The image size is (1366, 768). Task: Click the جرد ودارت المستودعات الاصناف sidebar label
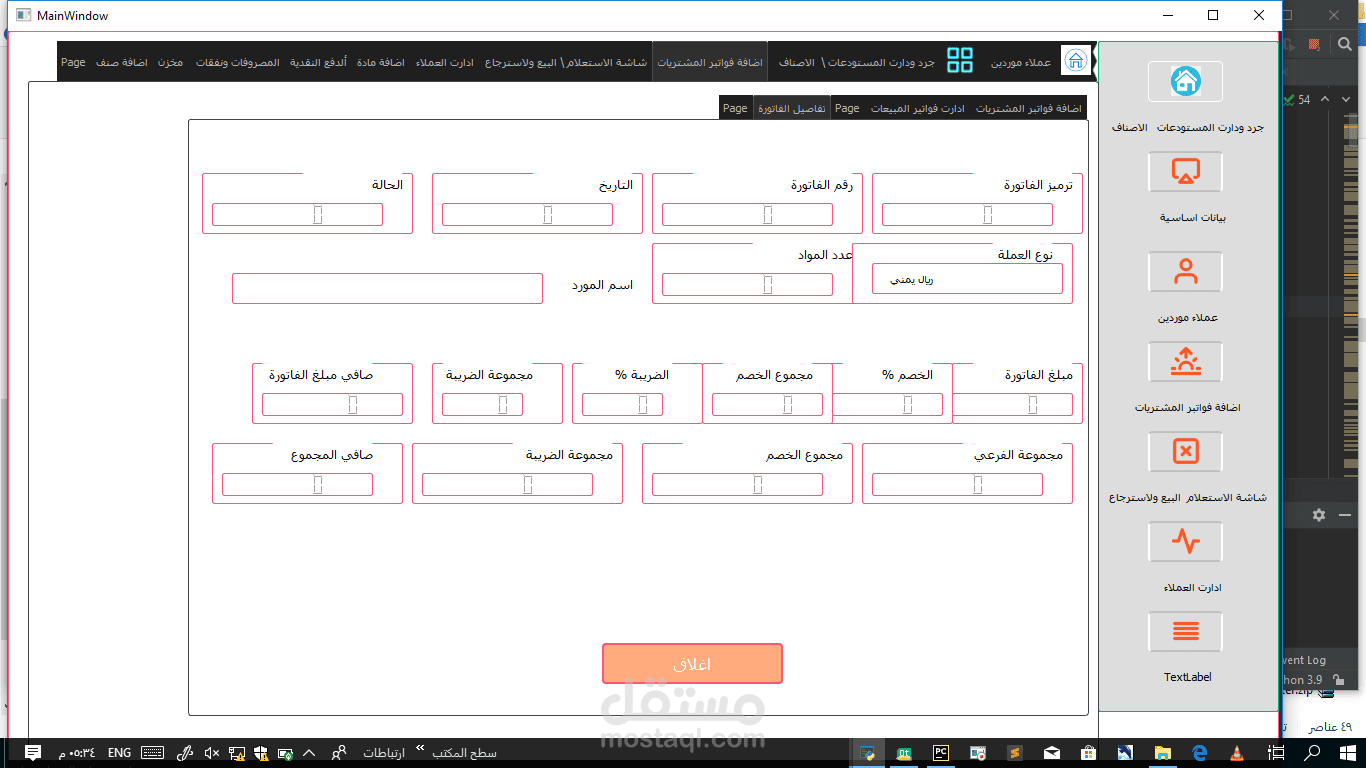click(1187, 128)
